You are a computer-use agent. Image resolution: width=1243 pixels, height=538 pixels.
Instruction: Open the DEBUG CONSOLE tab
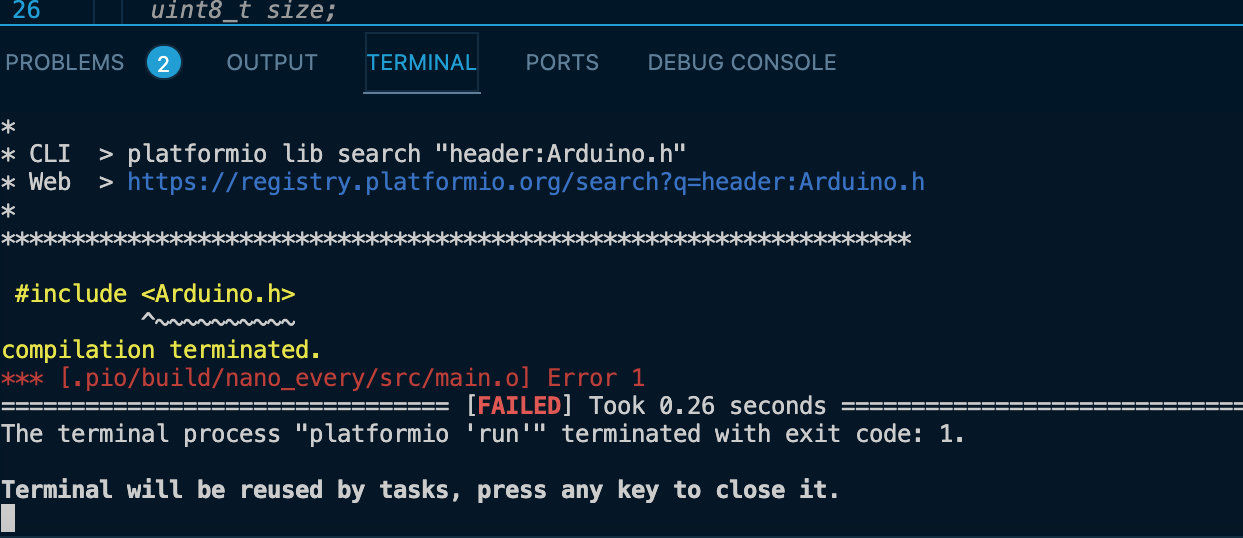742,62
